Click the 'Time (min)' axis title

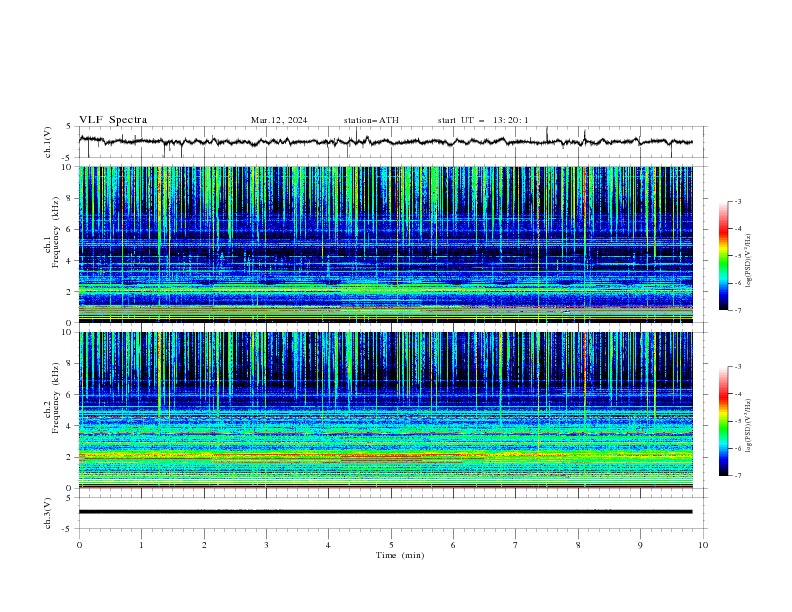click(400, 555)
